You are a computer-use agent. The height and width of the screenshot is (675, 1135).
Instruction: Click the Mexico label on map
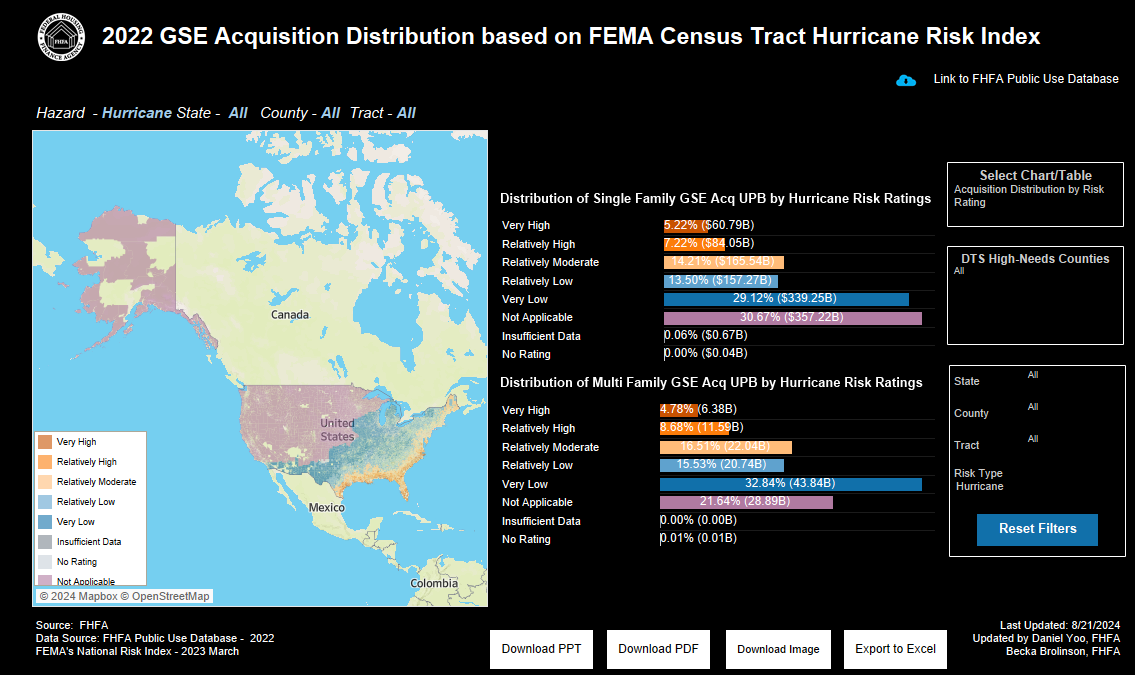pos(326,508)
